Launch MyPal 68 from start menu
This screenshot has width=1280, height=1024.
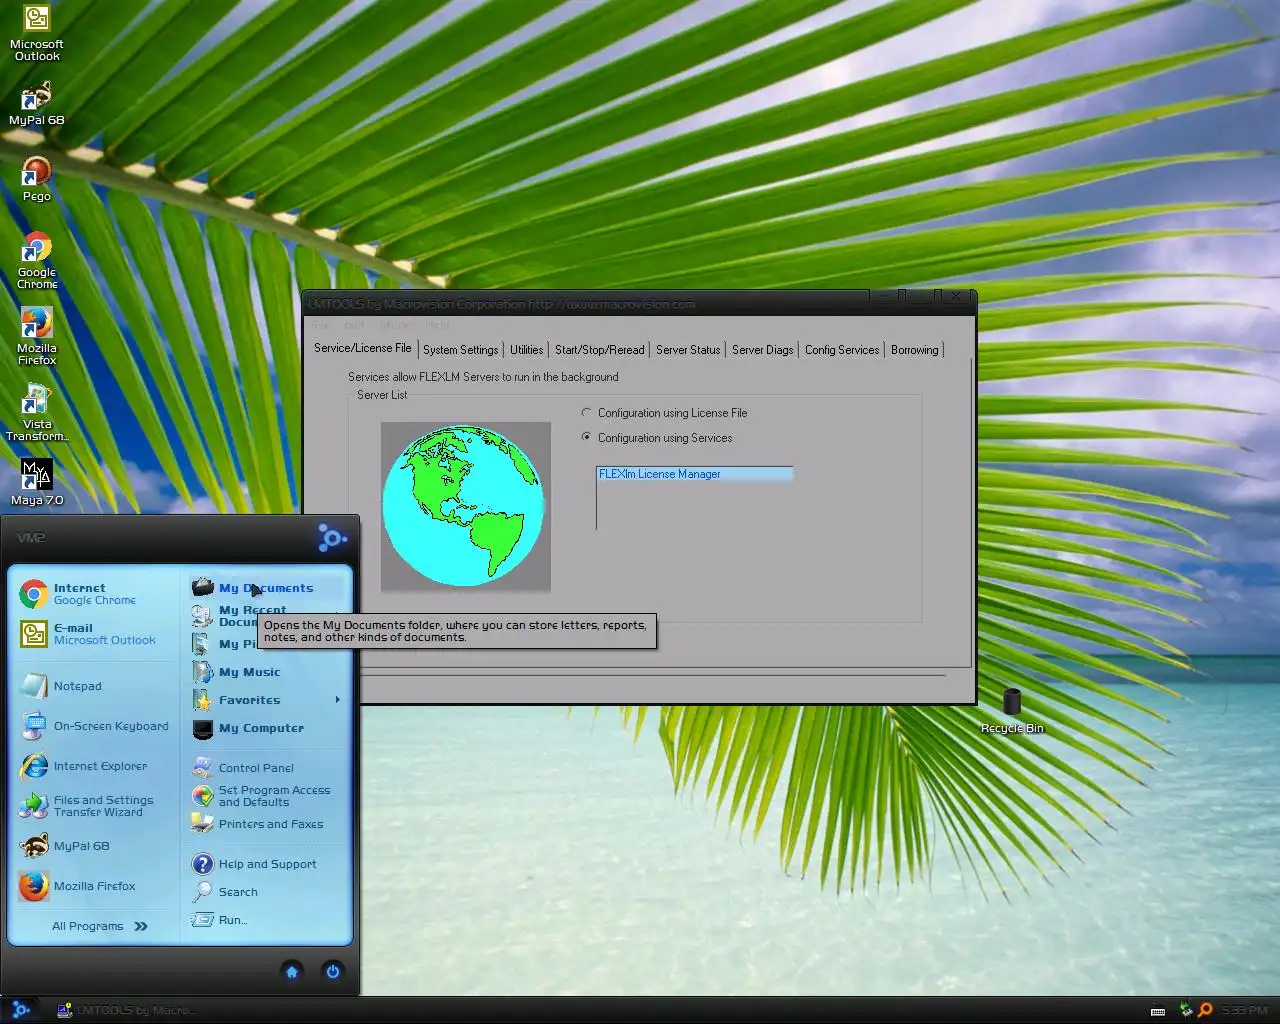point(94,846)
